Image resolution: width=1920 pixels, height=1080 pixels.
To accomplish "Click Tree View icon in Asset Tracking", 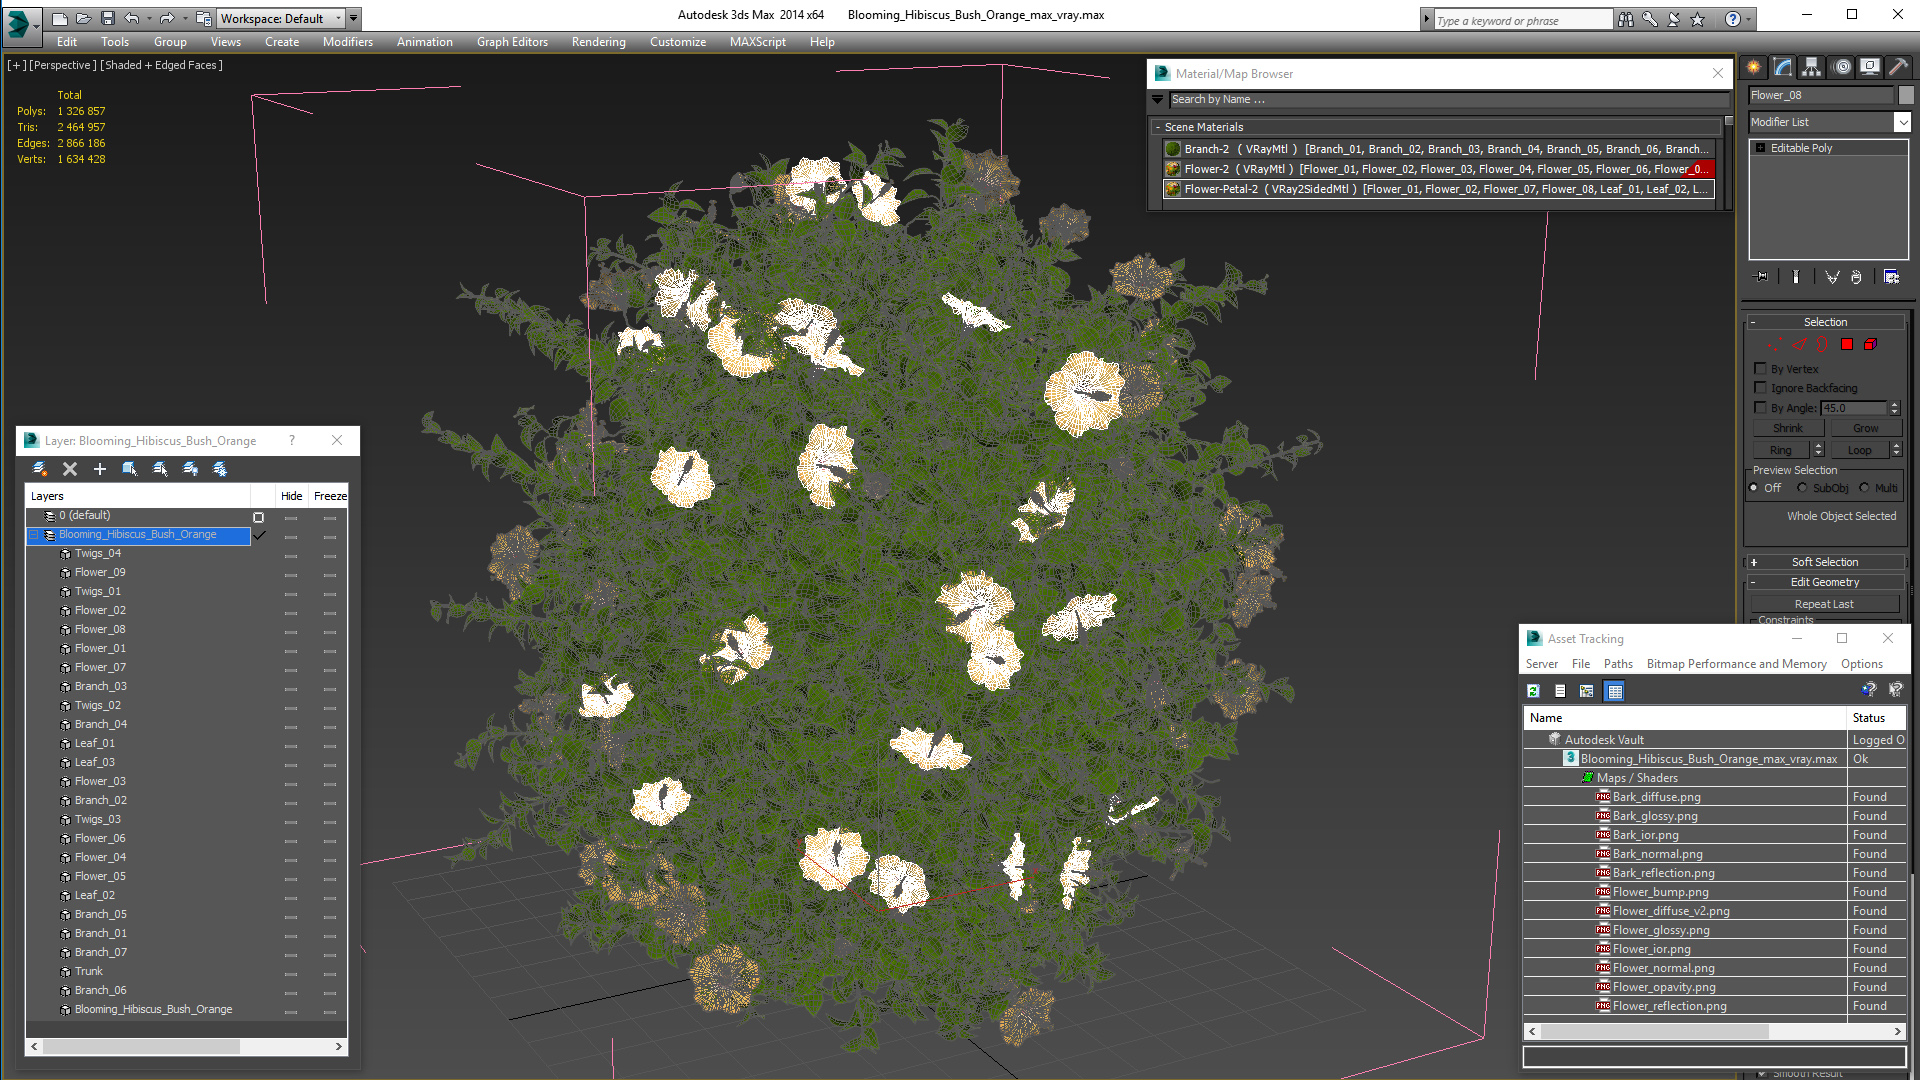I will coord(1586,691).
